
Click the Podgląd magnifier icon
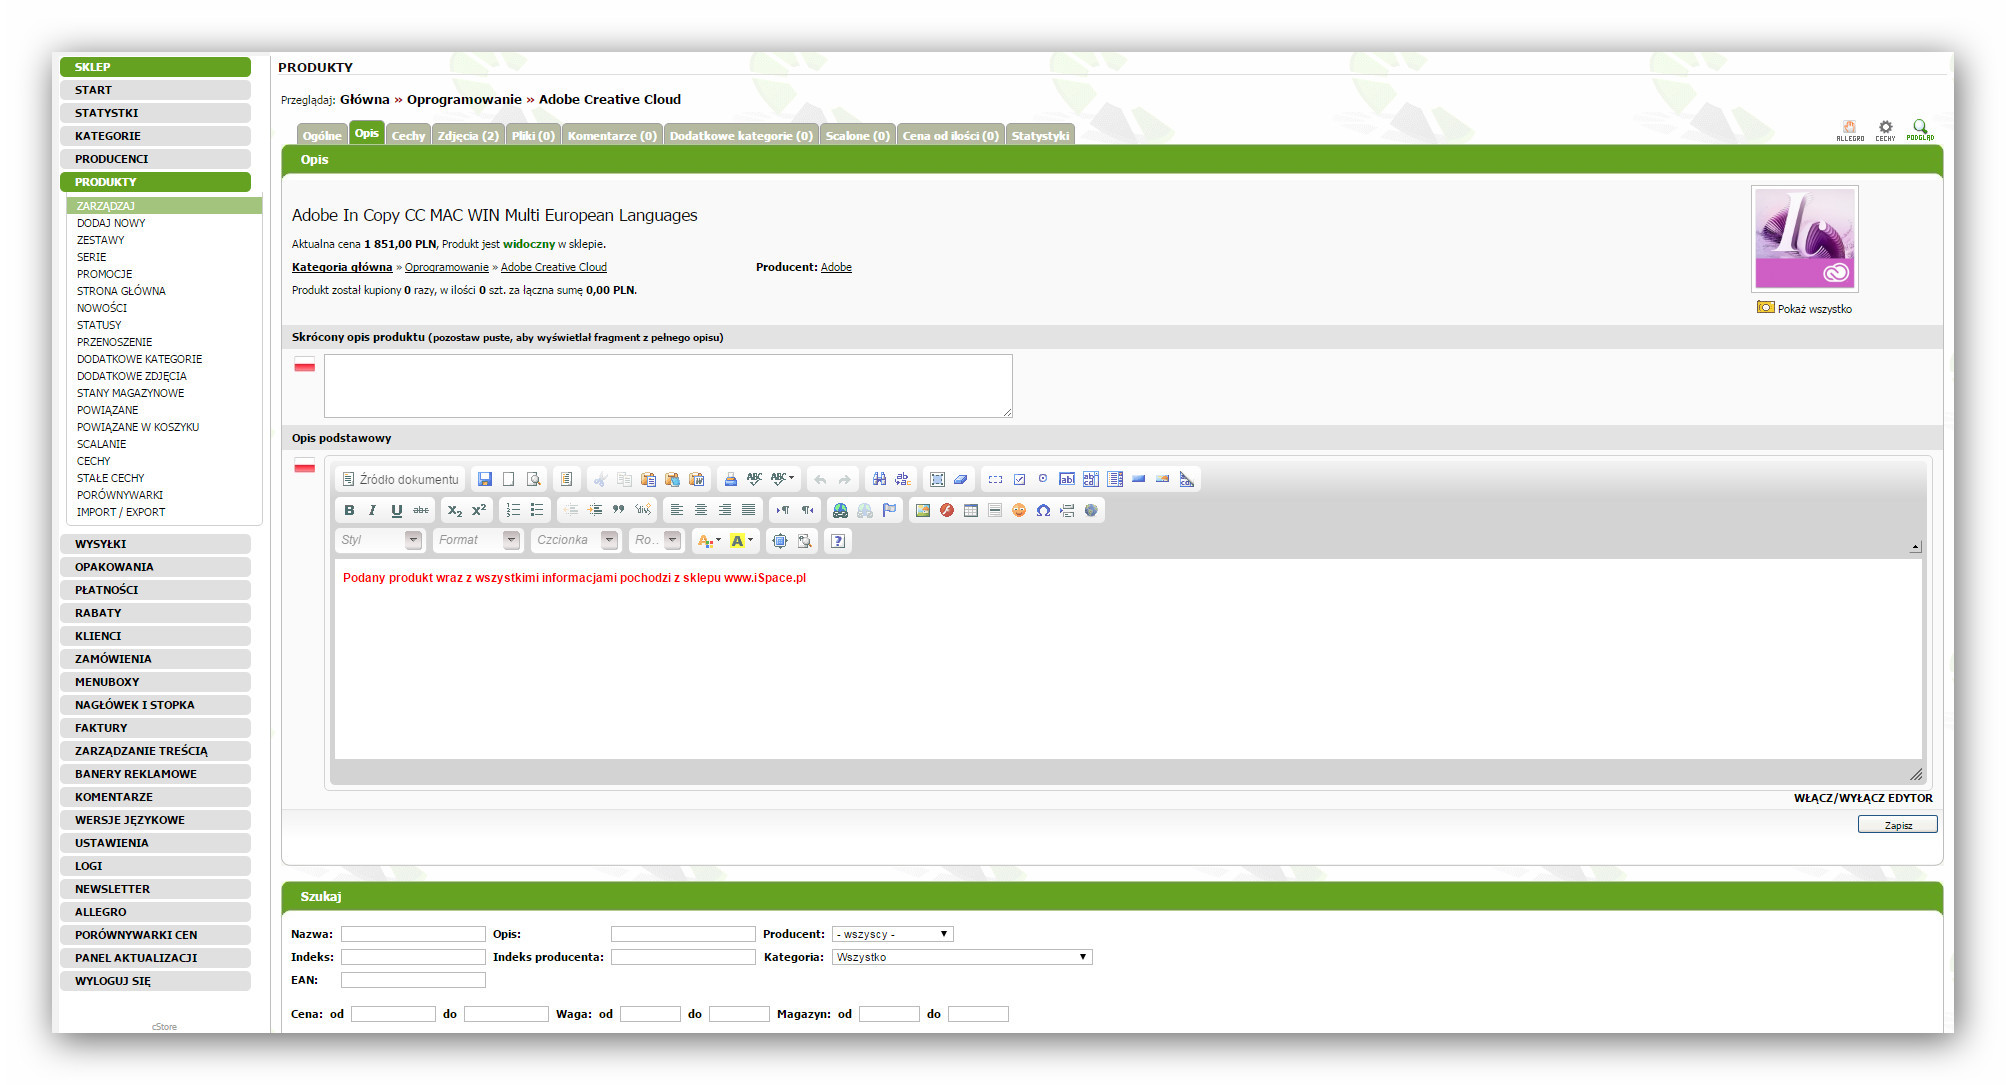[x=1920, y=130]
